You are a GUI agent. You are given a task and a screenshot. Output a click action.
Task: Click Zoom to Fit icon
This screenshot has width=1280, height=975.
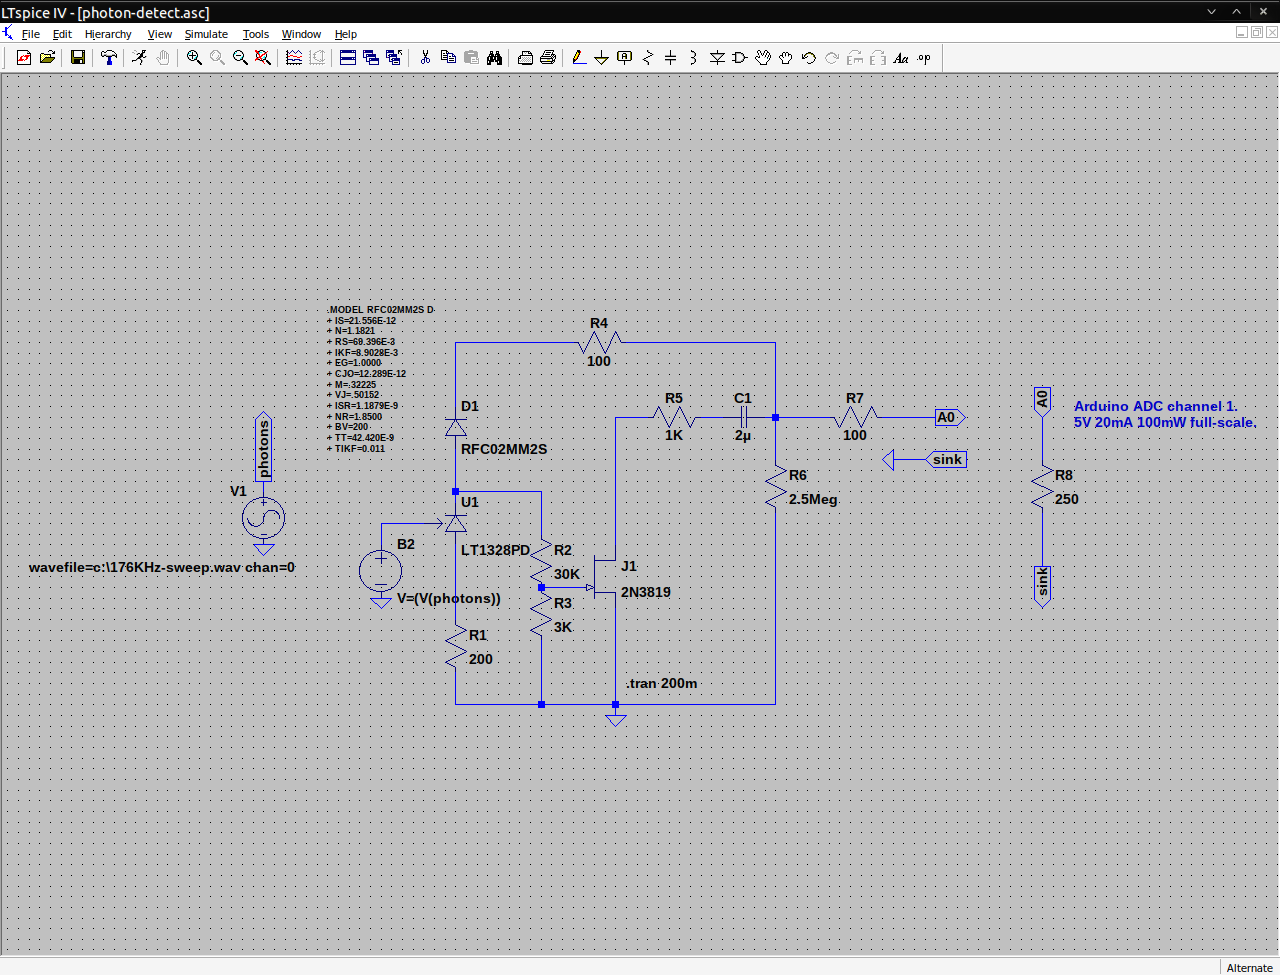tap(263, 58)
